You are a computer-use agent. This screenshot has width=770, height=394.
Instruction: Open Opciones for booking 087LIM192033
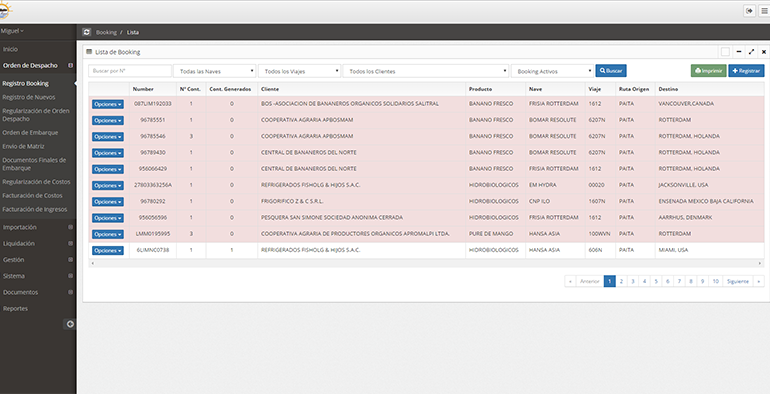[x=108, y=104]
